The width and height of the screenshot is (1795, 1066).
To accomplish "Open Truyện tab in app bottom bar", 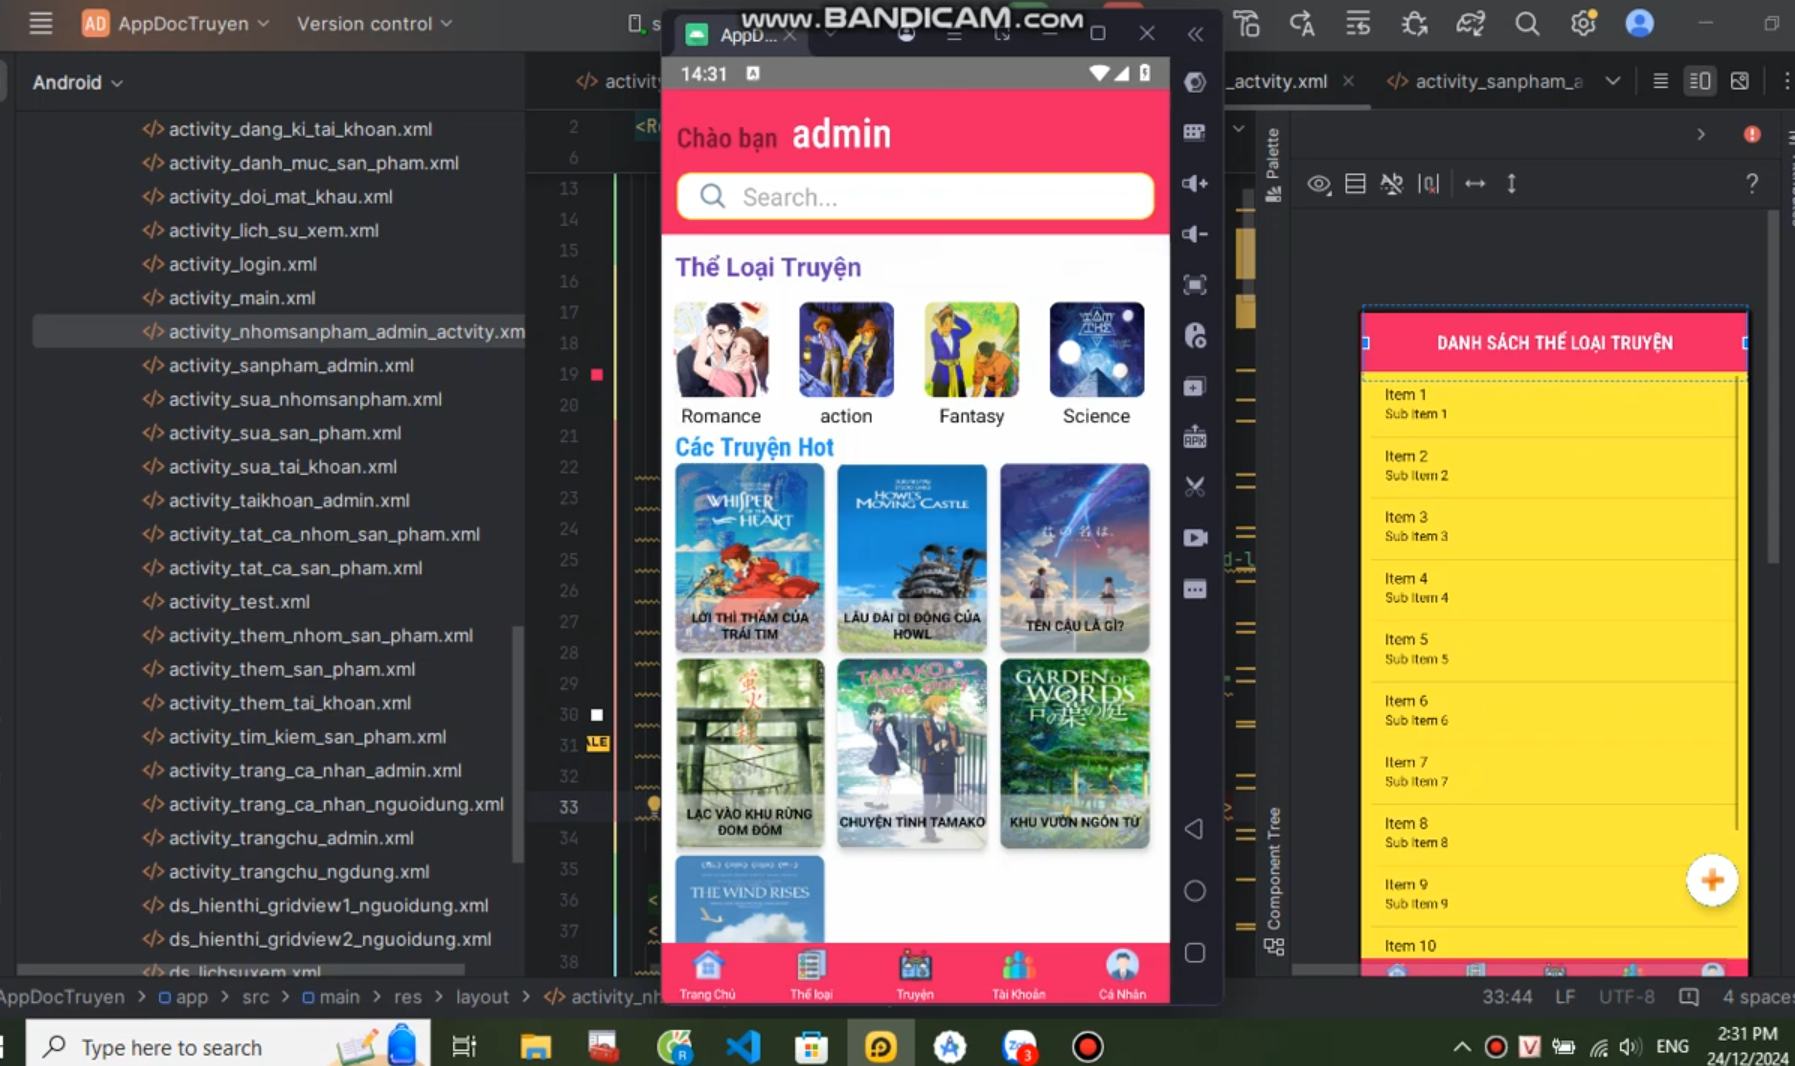I will click(x=915, y=974).
